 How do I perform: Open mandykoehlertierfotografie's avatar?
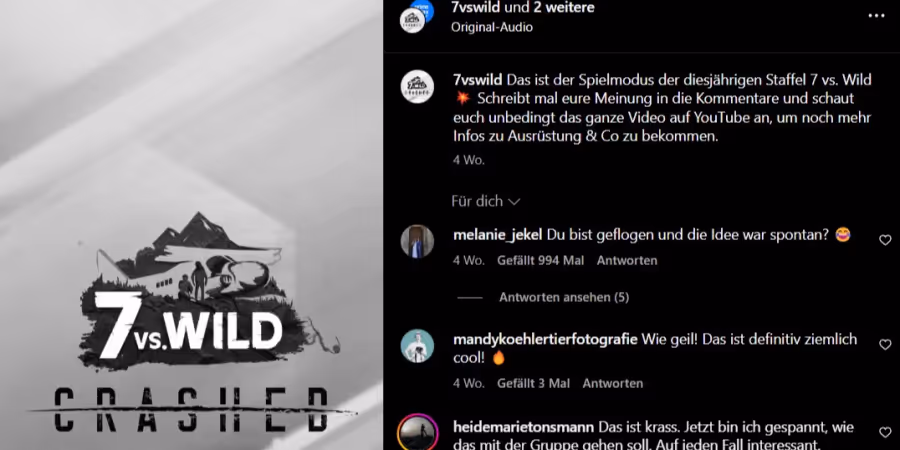417,346
